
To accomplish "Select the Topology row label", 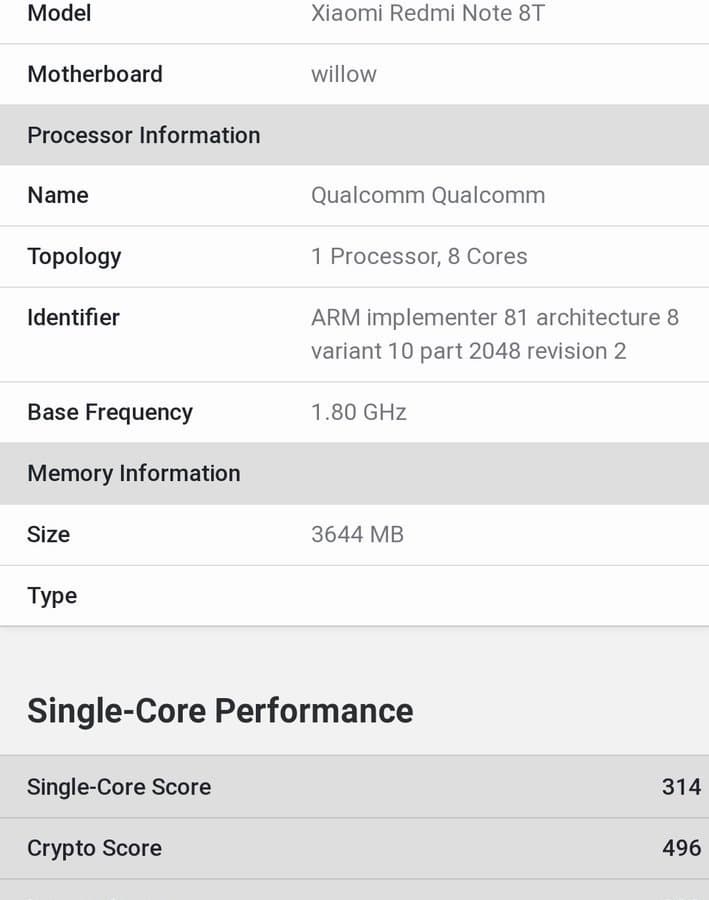I will click(74, 257).
